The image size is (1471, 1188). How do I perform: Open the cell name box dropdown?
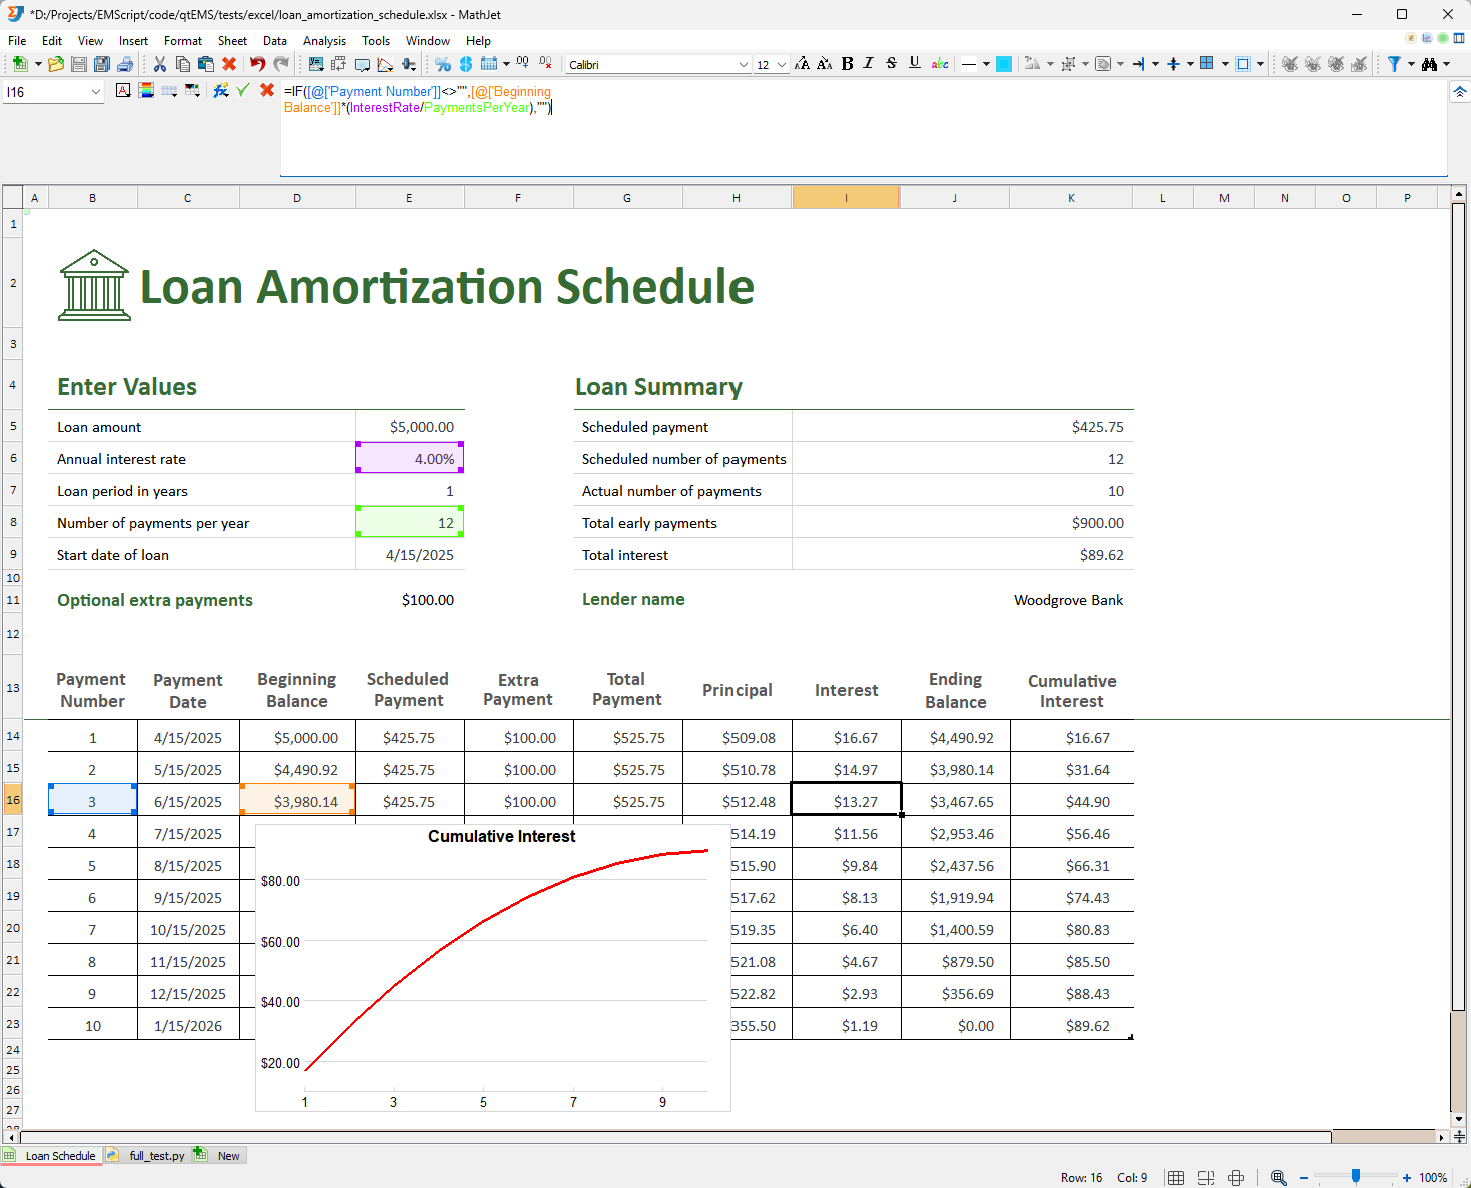coord(96,92)
